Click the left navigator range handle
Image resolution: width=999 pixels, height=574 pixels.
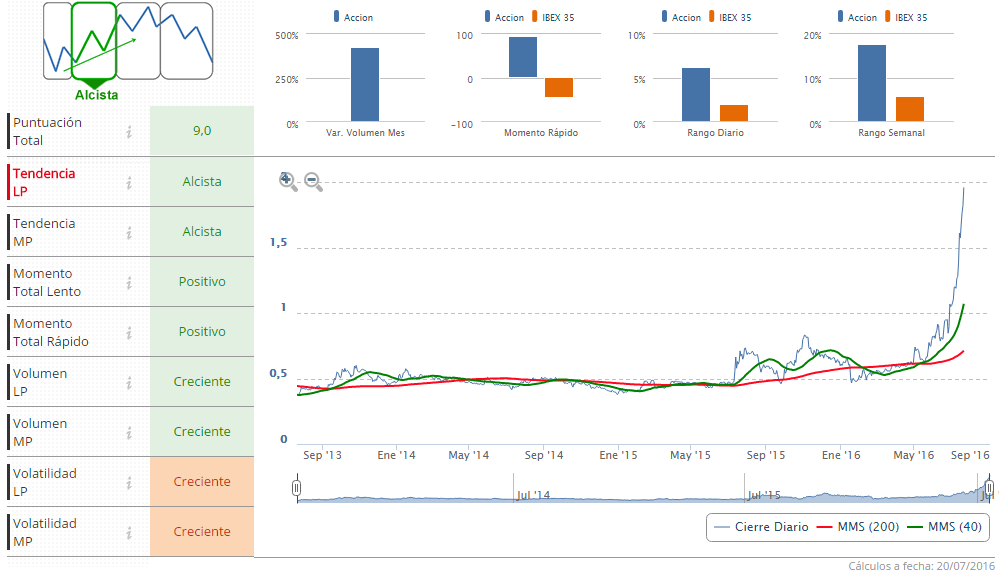click(x=296, y=488)
